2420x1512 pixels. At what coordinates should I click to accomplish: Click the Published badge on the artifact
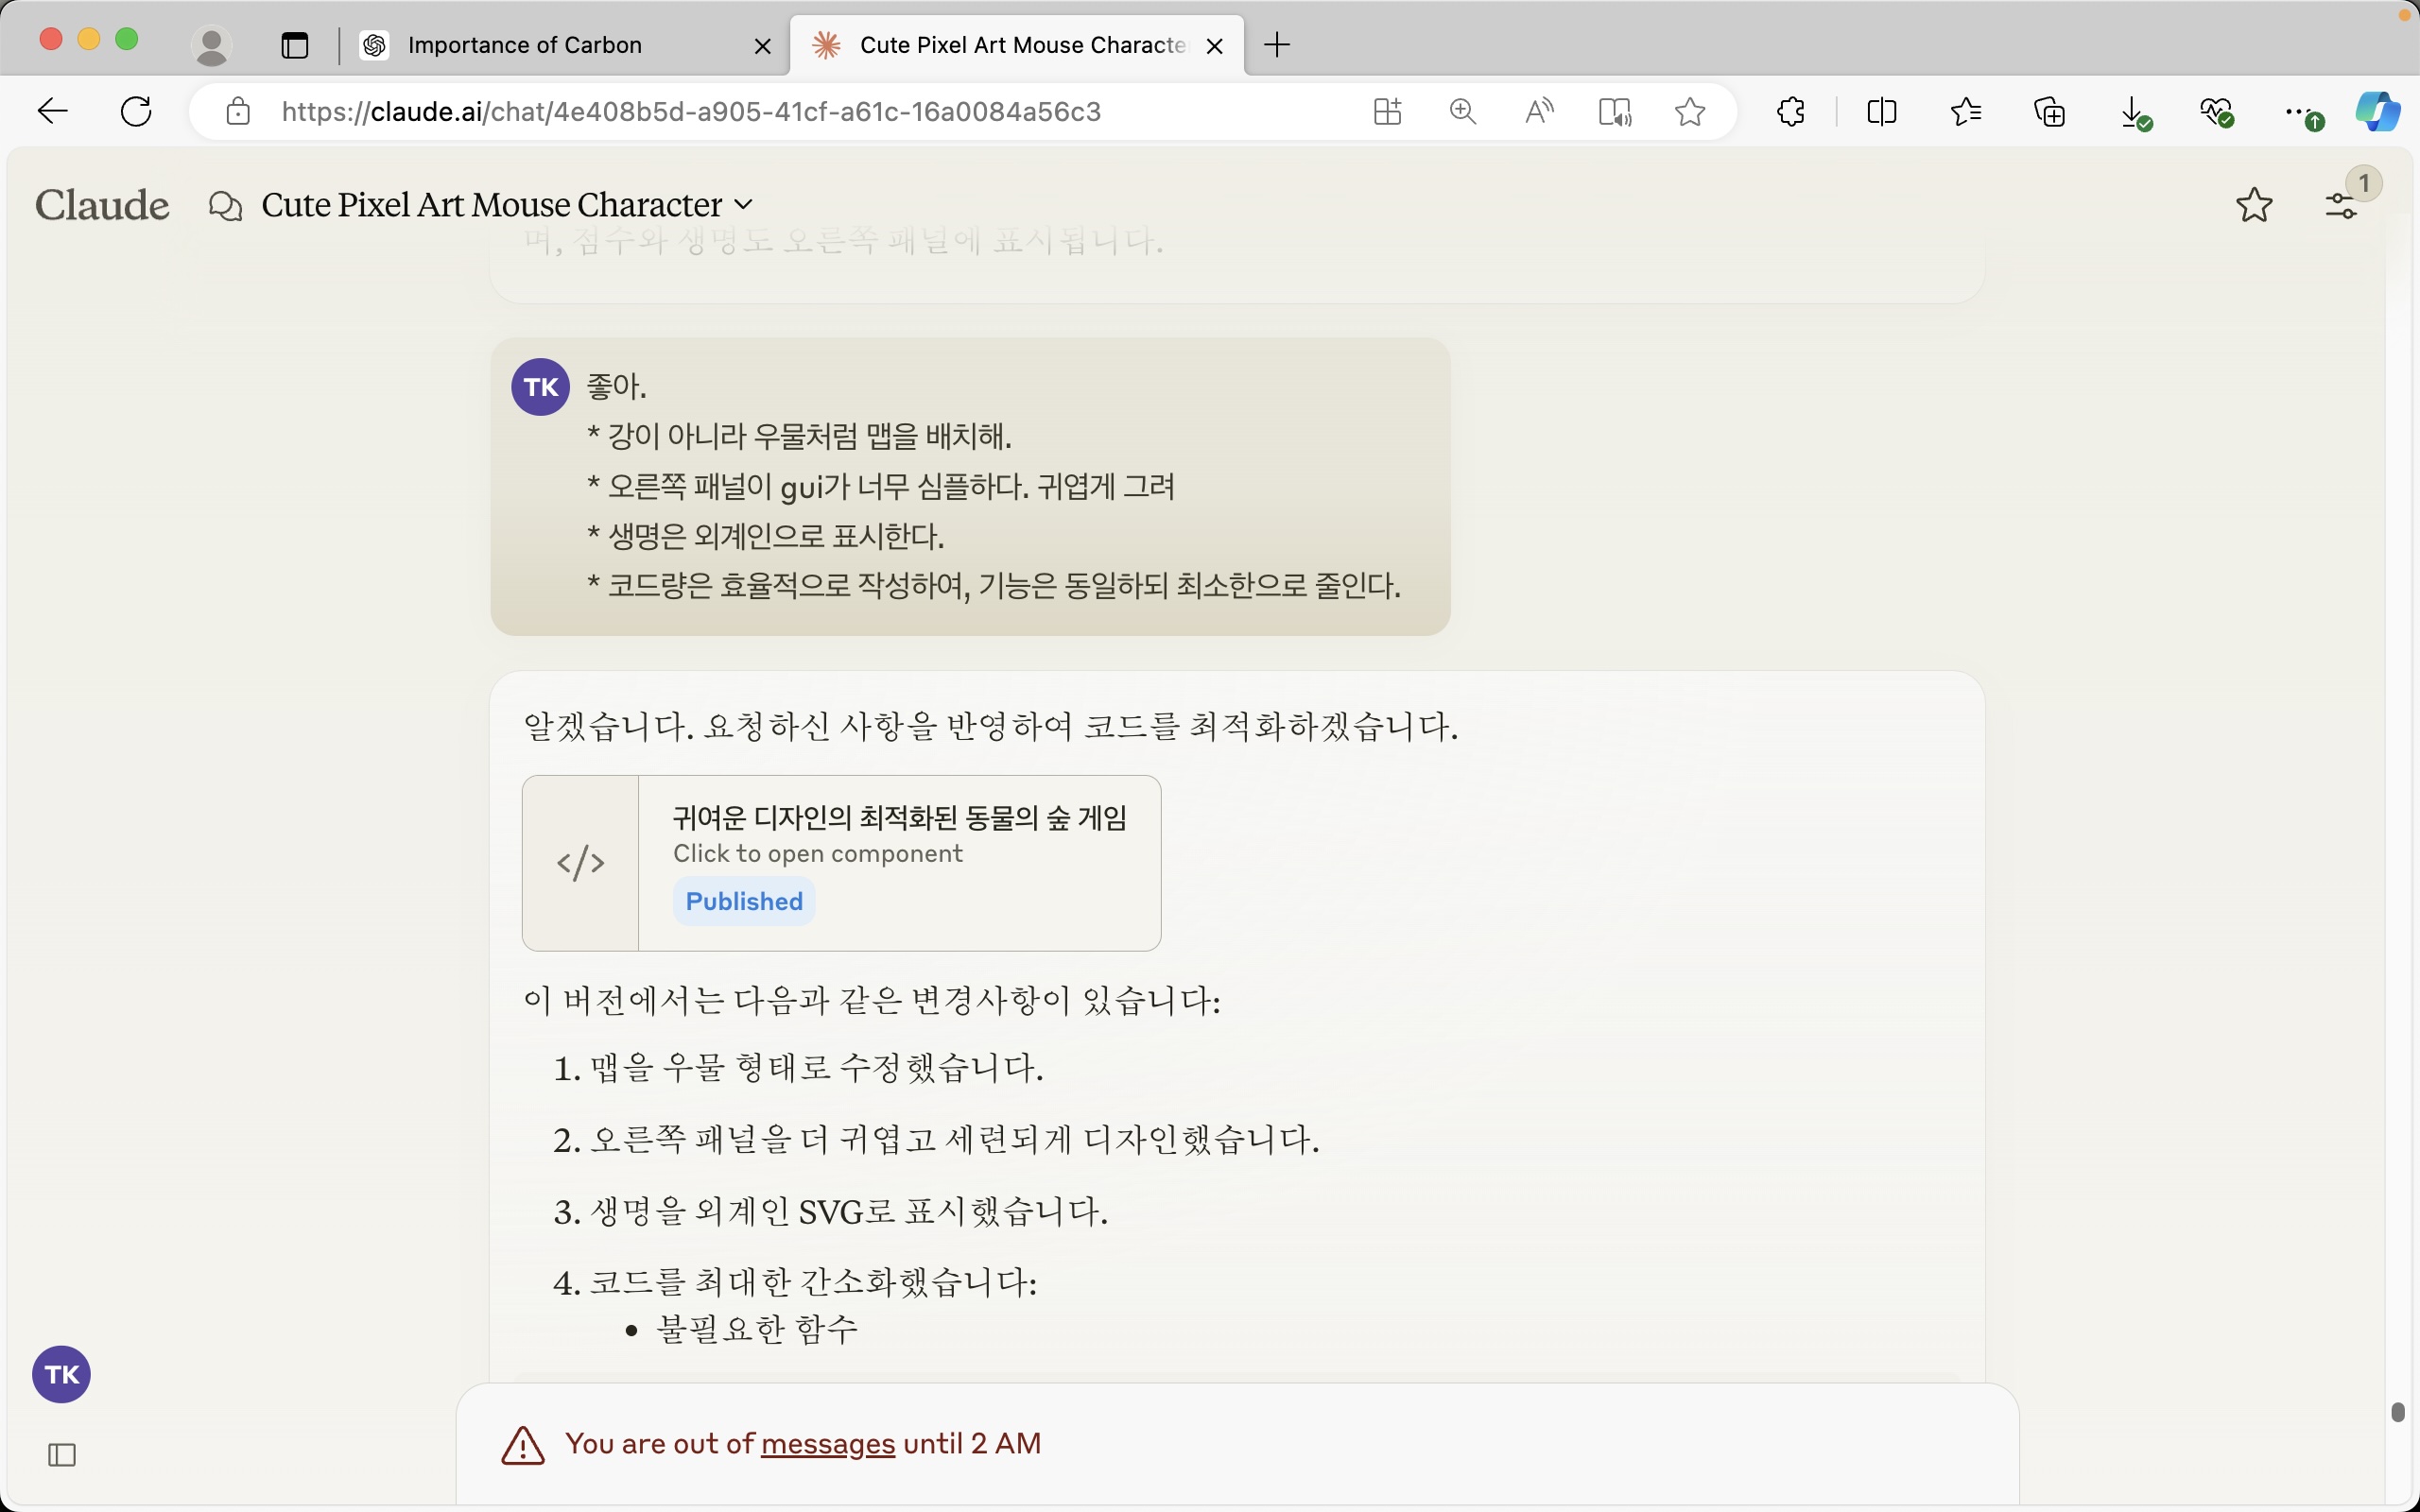744,901
